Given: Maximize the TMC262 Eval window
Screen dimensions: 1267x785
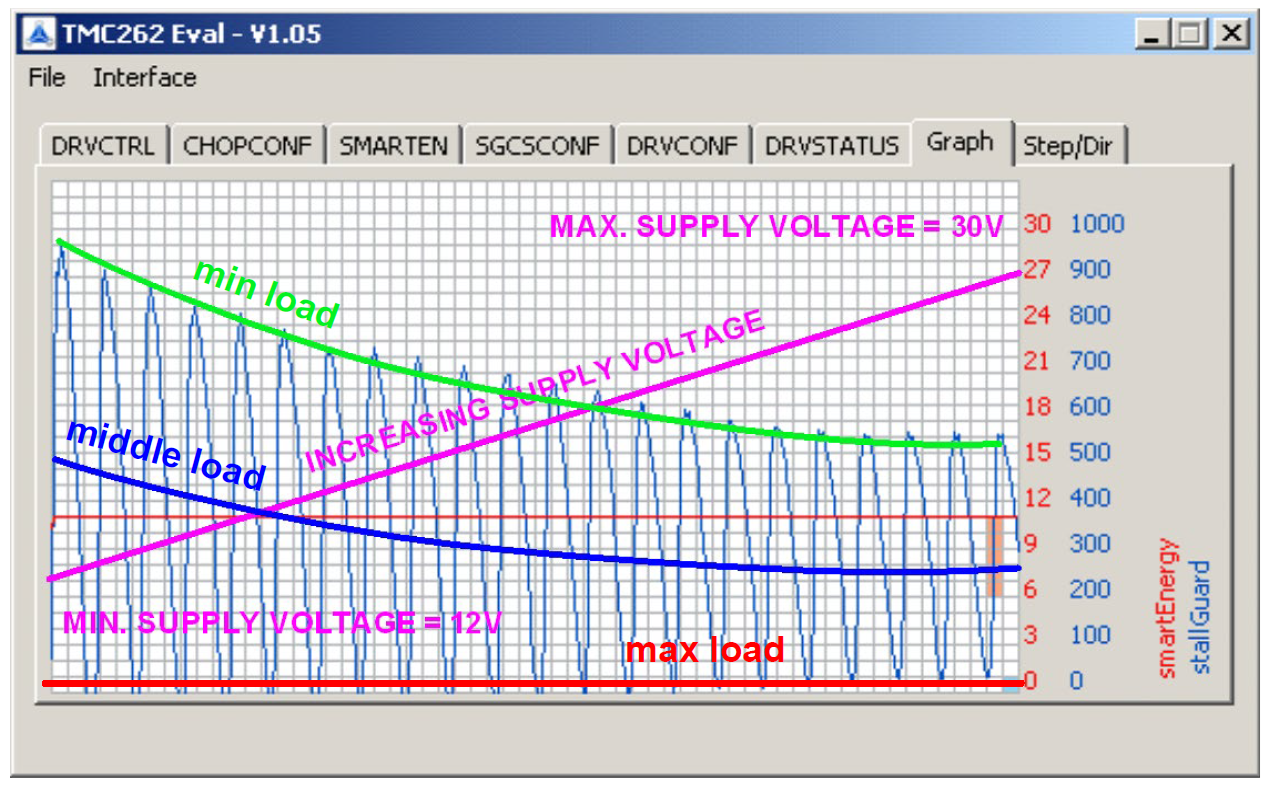Looking at the screenshot, I should tap(1189, 35).
